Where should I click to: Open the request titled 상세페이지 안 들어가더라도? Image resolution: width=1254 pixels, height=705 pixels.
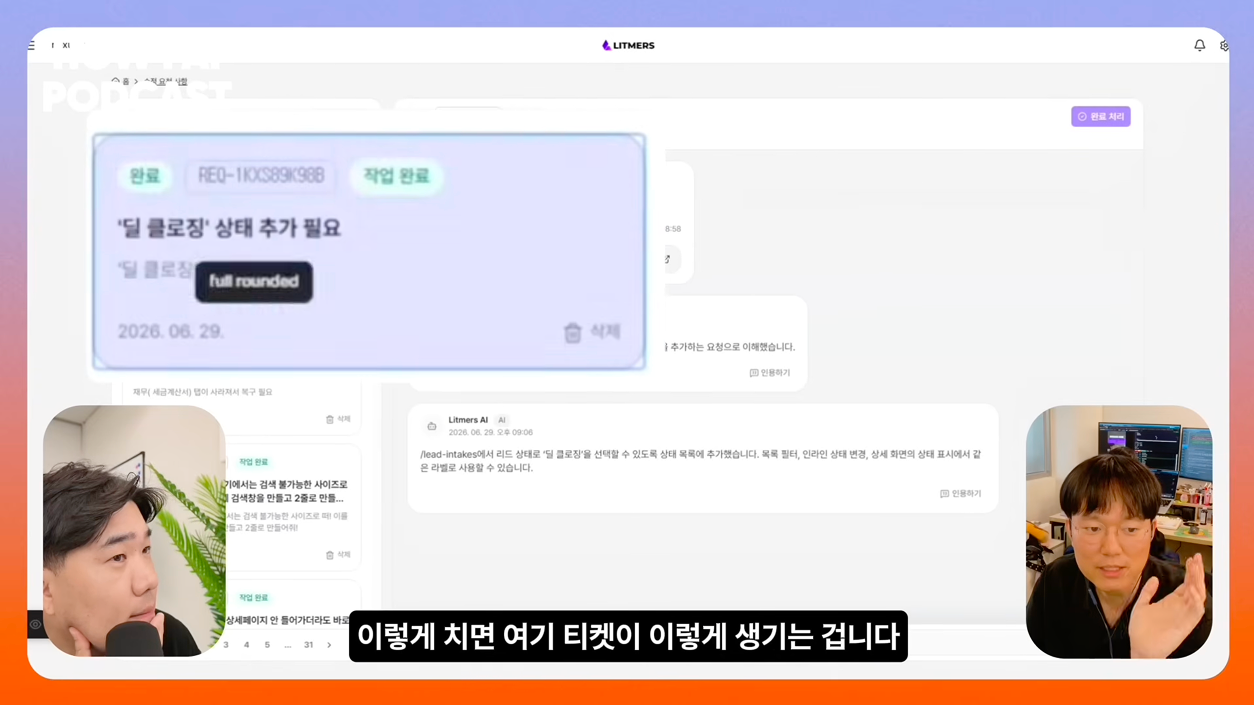[x=288, y=620]
